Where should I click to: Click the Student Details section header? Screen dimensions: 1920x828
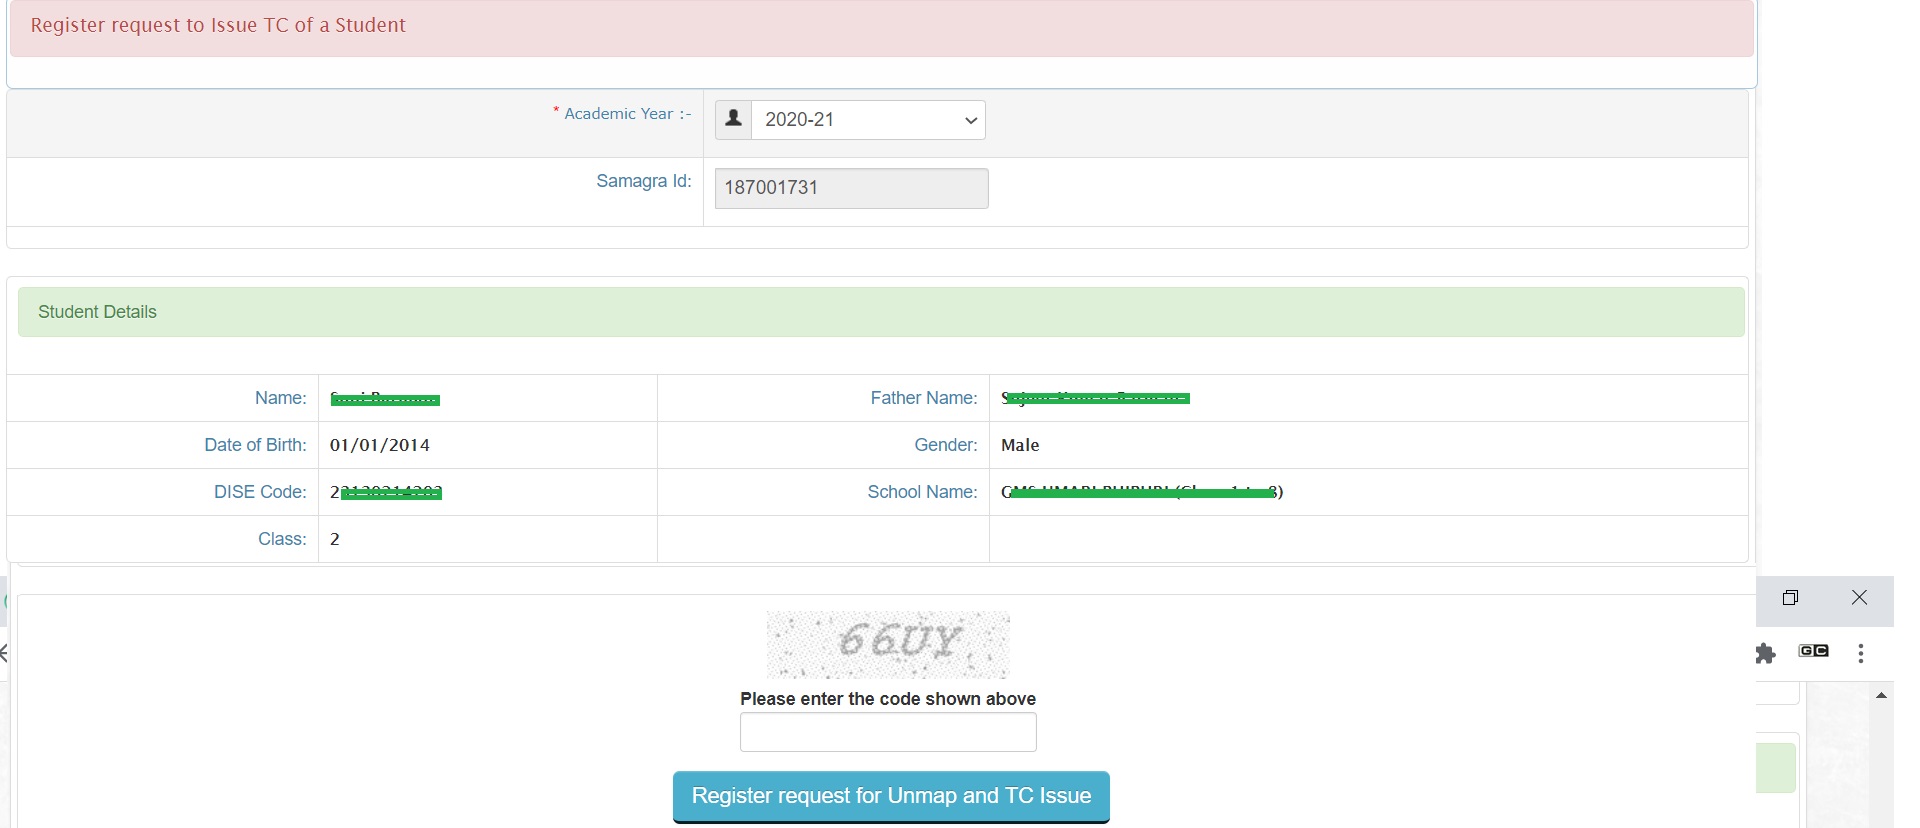click(97, 312)
